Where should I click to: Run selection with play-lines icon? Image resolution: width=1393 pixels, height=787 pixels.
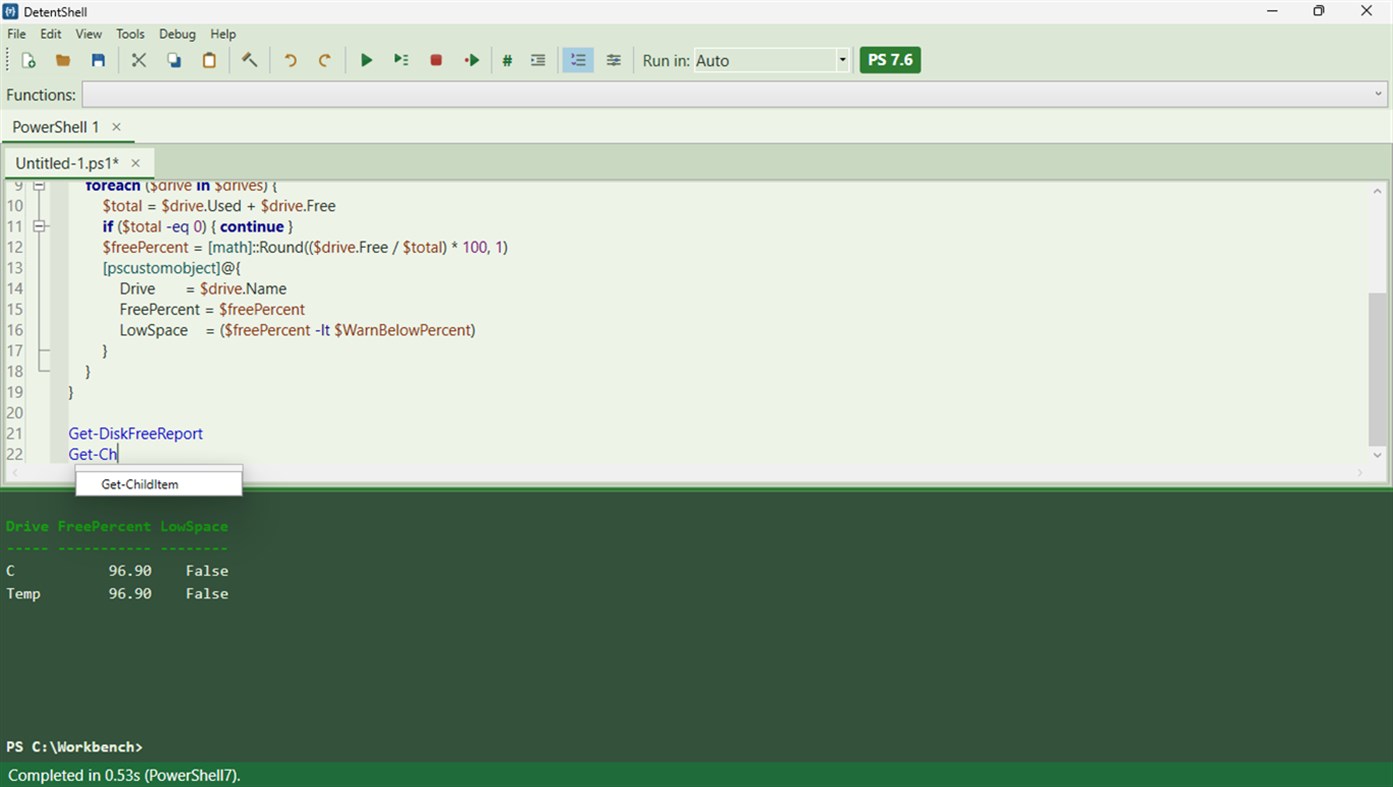(401, 60)
